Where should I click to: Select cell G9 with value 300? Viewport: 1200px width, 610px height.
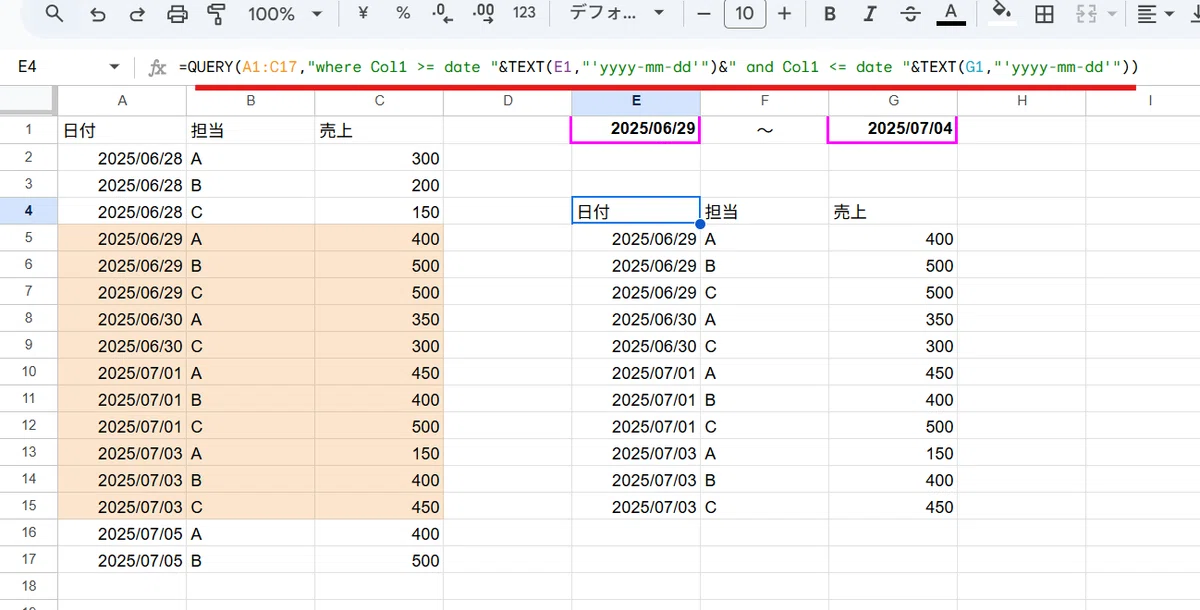pyautogui.click(x=893, y=346)
